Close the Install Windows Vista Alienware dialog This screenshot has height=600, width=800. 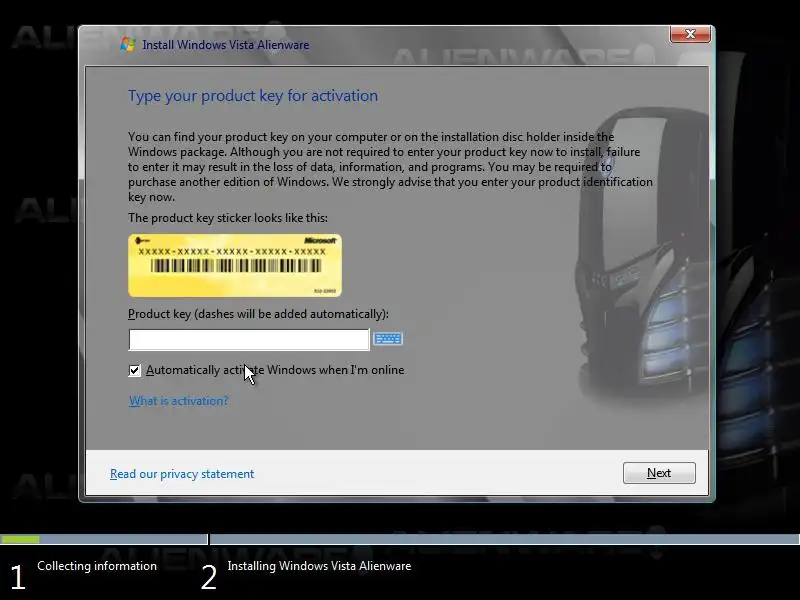690,34
